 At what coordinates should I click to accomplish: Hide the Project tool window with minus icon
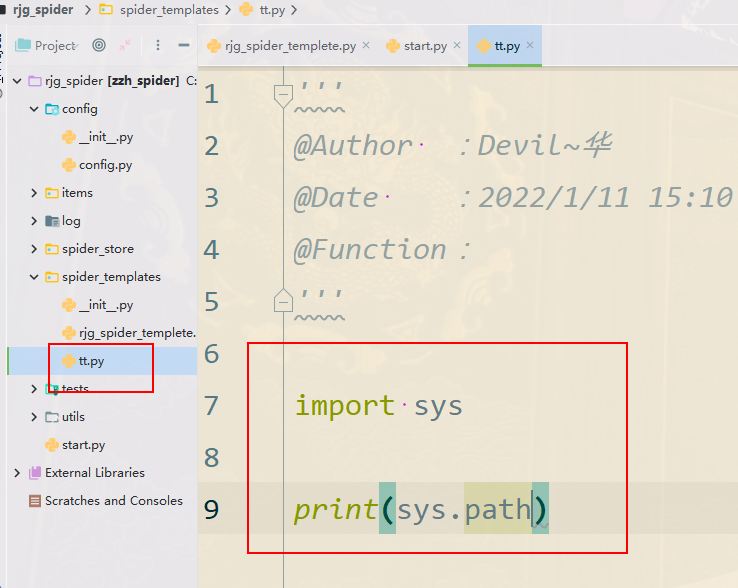[x=183, y=45]
